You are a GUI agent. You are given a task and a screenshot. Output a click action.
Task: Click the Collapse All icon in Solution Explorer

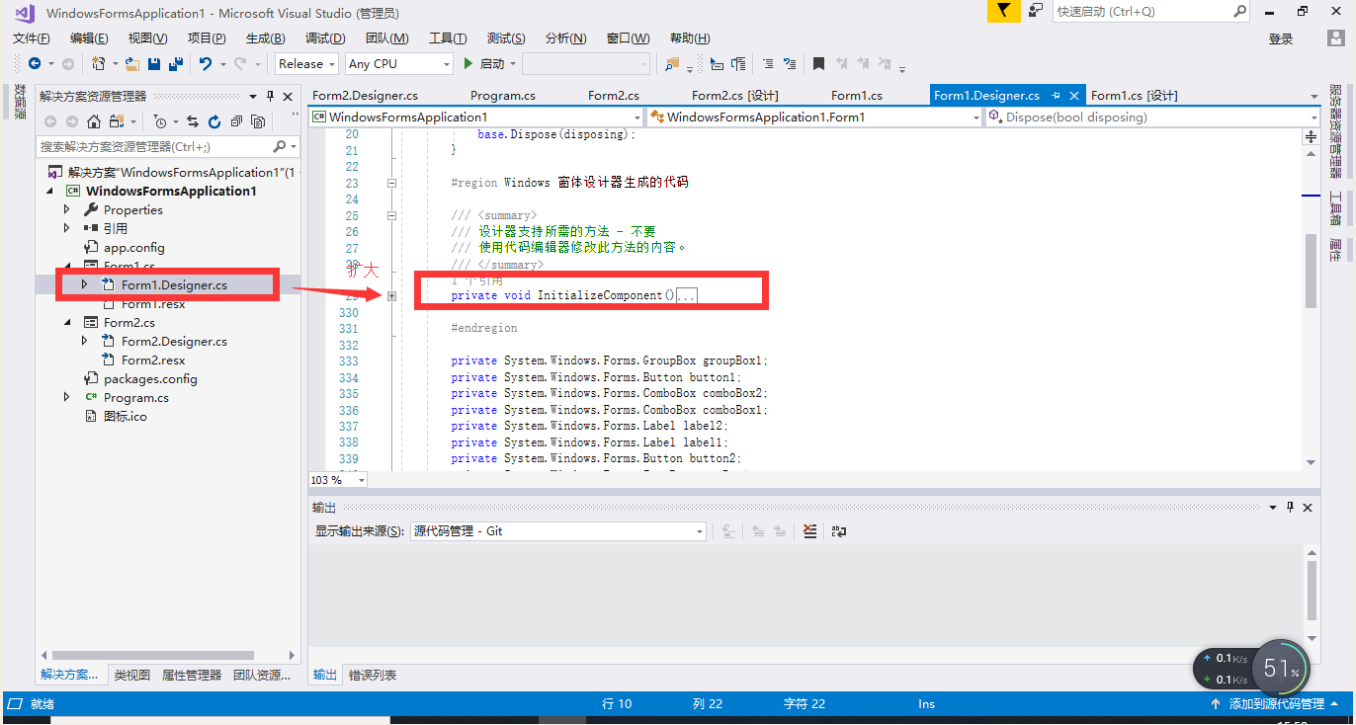[x=237, y=122]
